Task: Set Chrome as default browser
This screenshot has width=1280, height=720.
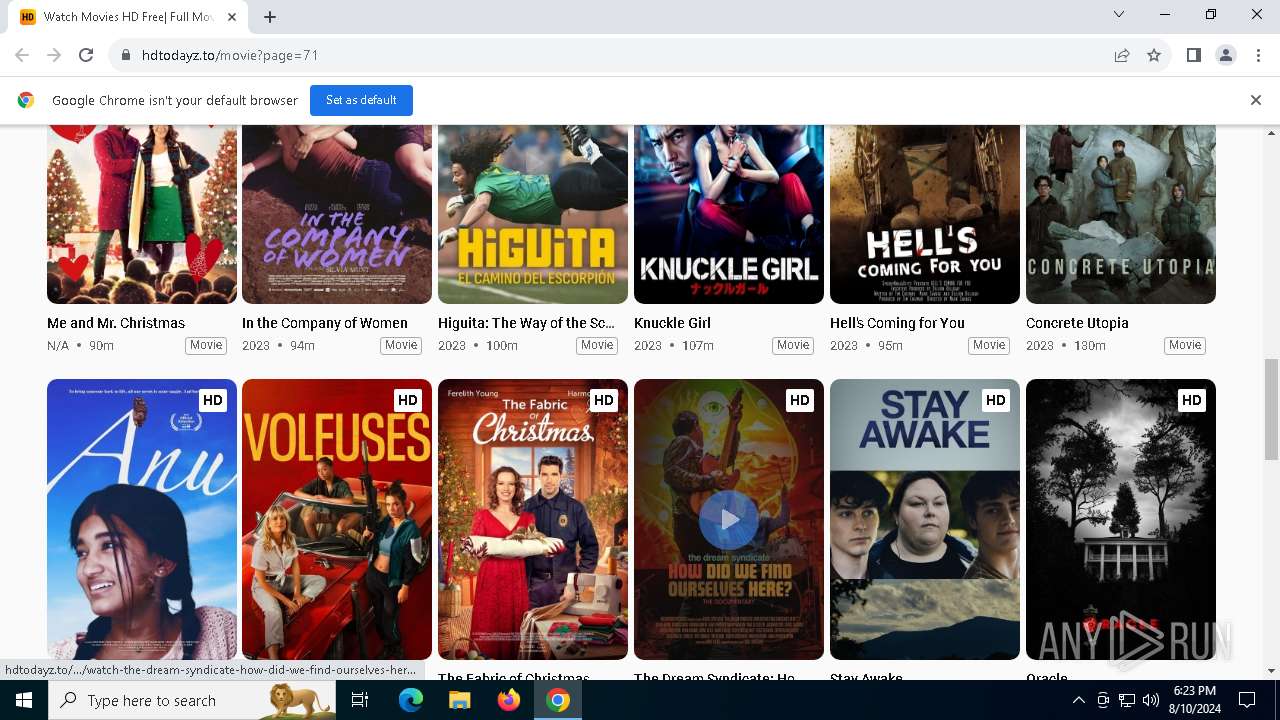Action: pos(361,100)
